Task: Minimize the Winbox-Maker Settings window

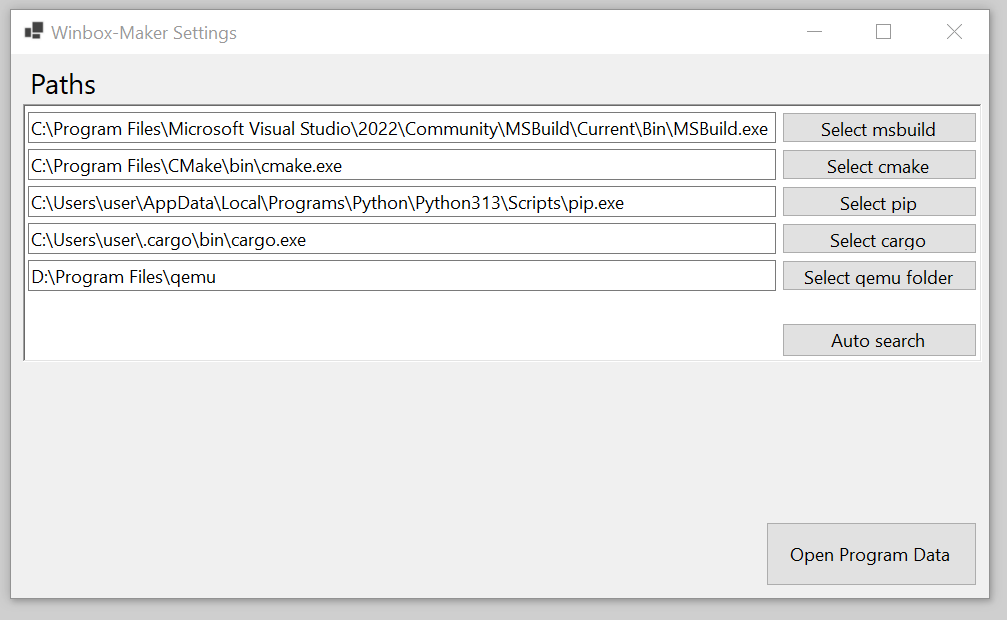Action: [x=814, y=31]
